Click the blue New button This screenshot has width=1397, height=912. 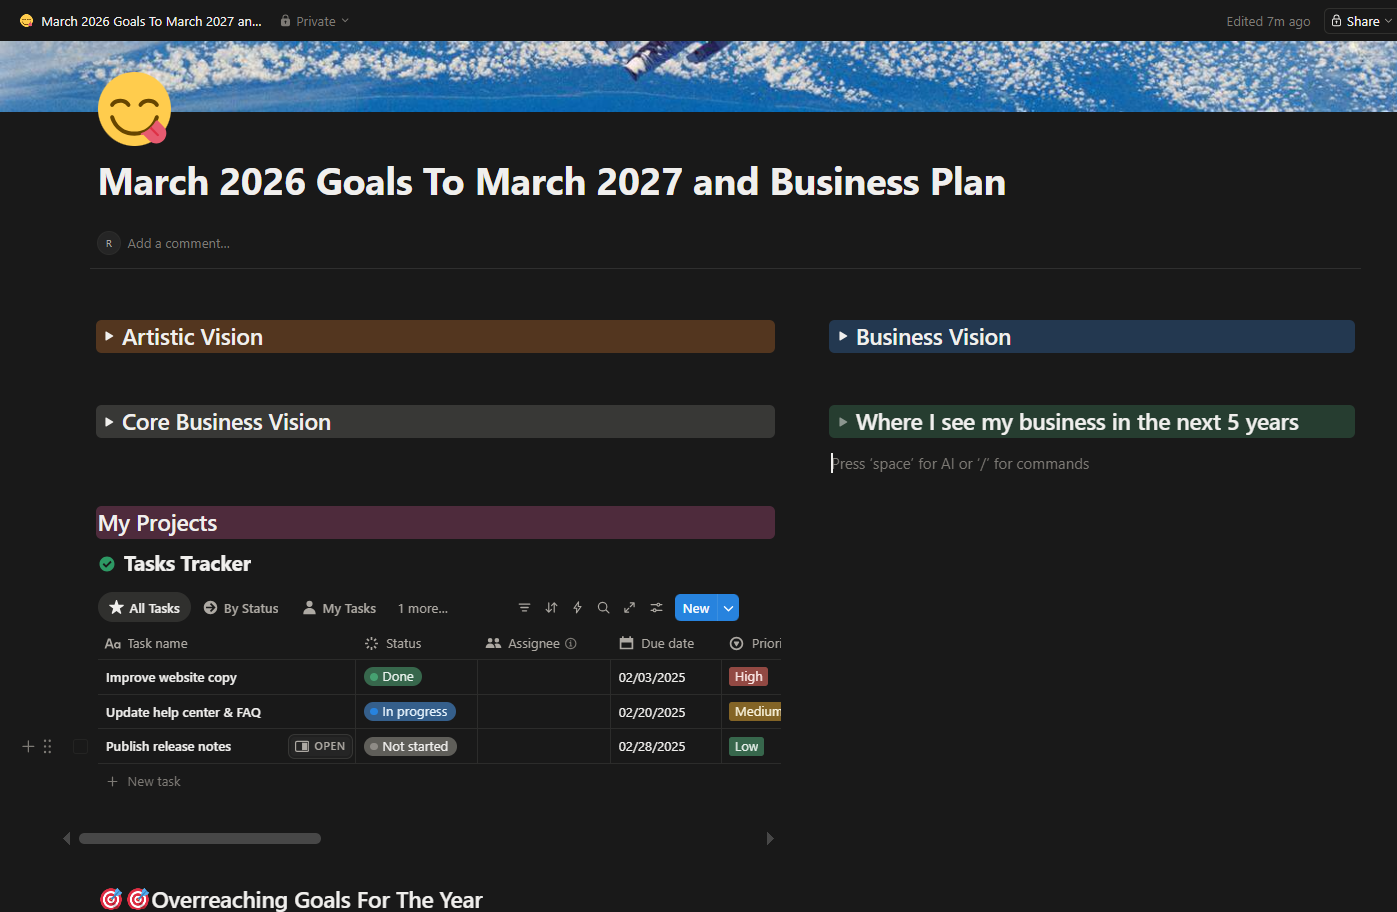pos(696,608)
